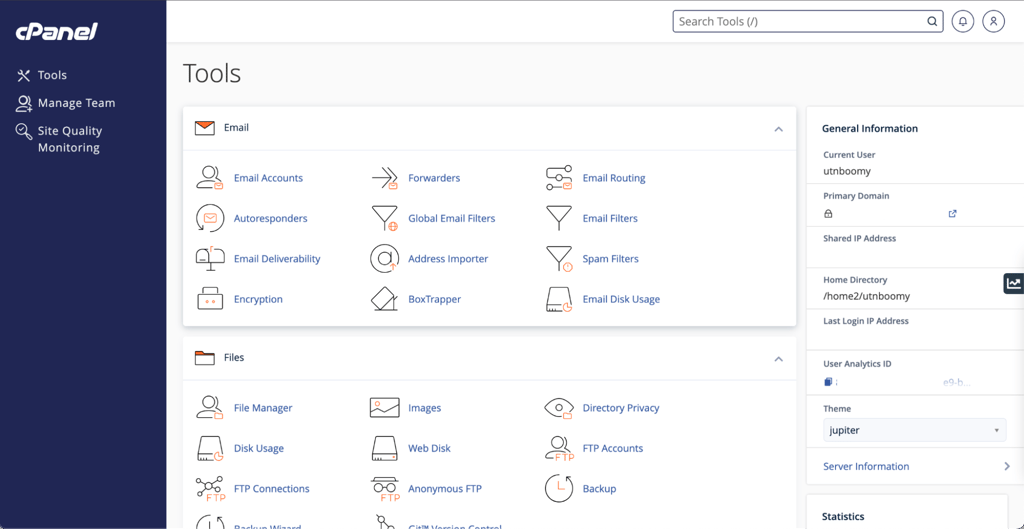Image resolution: width=1024 pixels, height=529 pixels.
Task: Click the Statistics panel heading
Action: coord(843,516)
